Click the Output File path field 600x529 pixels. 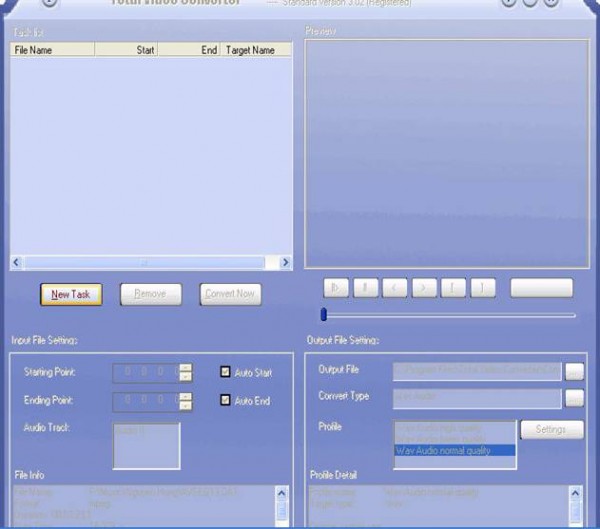(477, 371)
